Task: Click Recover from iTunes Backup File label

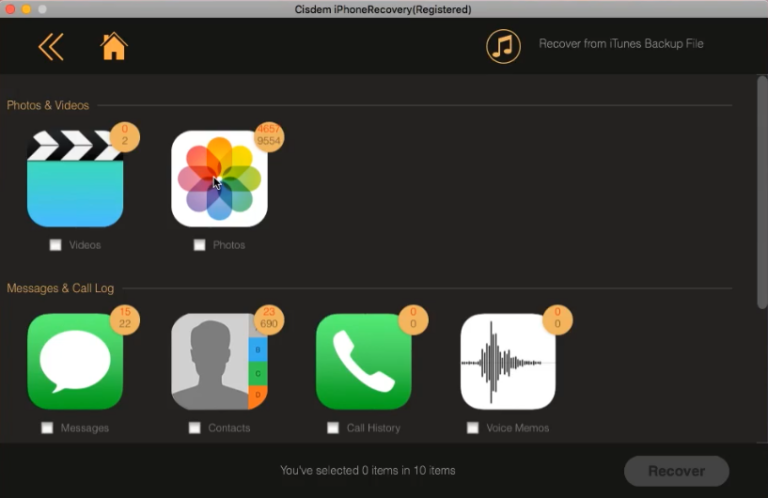Action: pos(621,44)
